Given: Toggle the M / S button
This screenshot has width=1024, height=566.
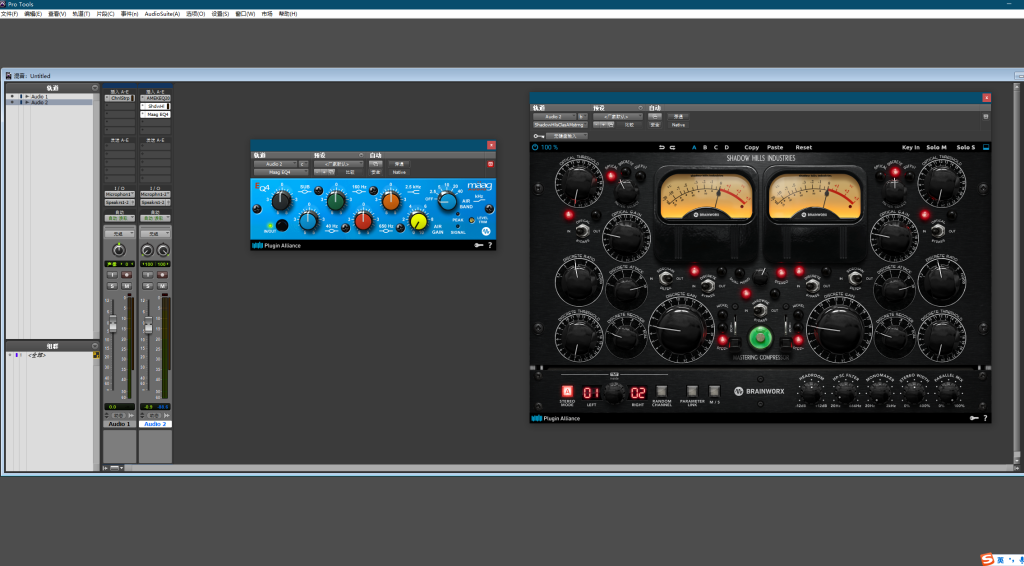Looking at the screenshot, I should coord(714,391).
